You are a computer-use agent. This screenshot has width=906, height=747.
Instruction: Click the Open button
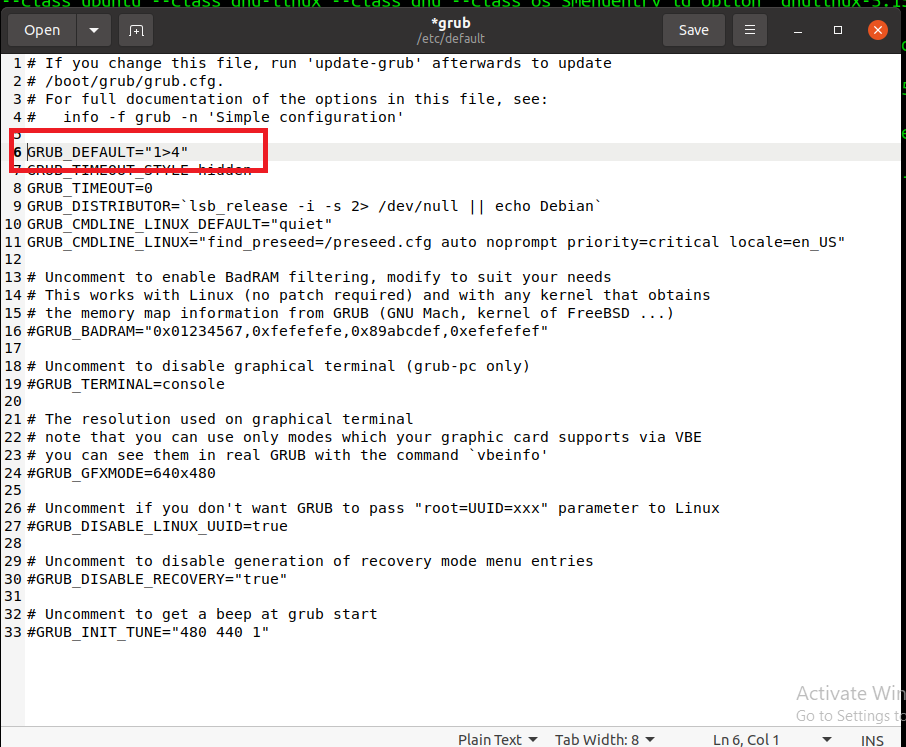pyautogui.click(x=42, y=30)
